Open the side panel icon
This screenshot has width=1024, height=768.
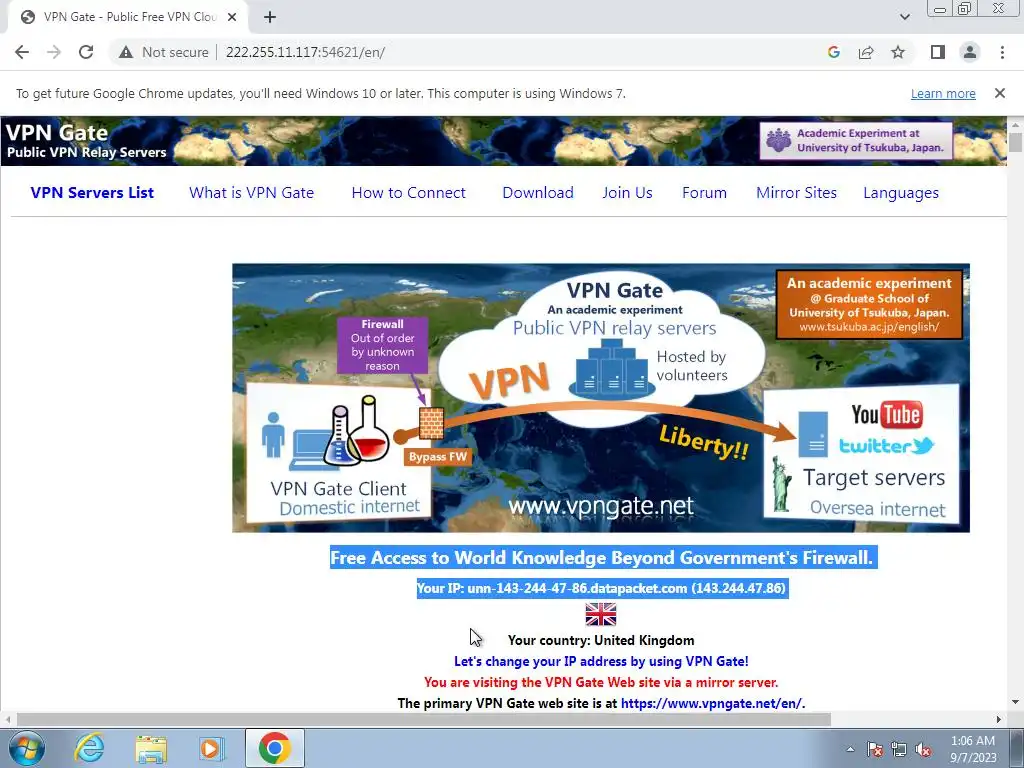938,52
